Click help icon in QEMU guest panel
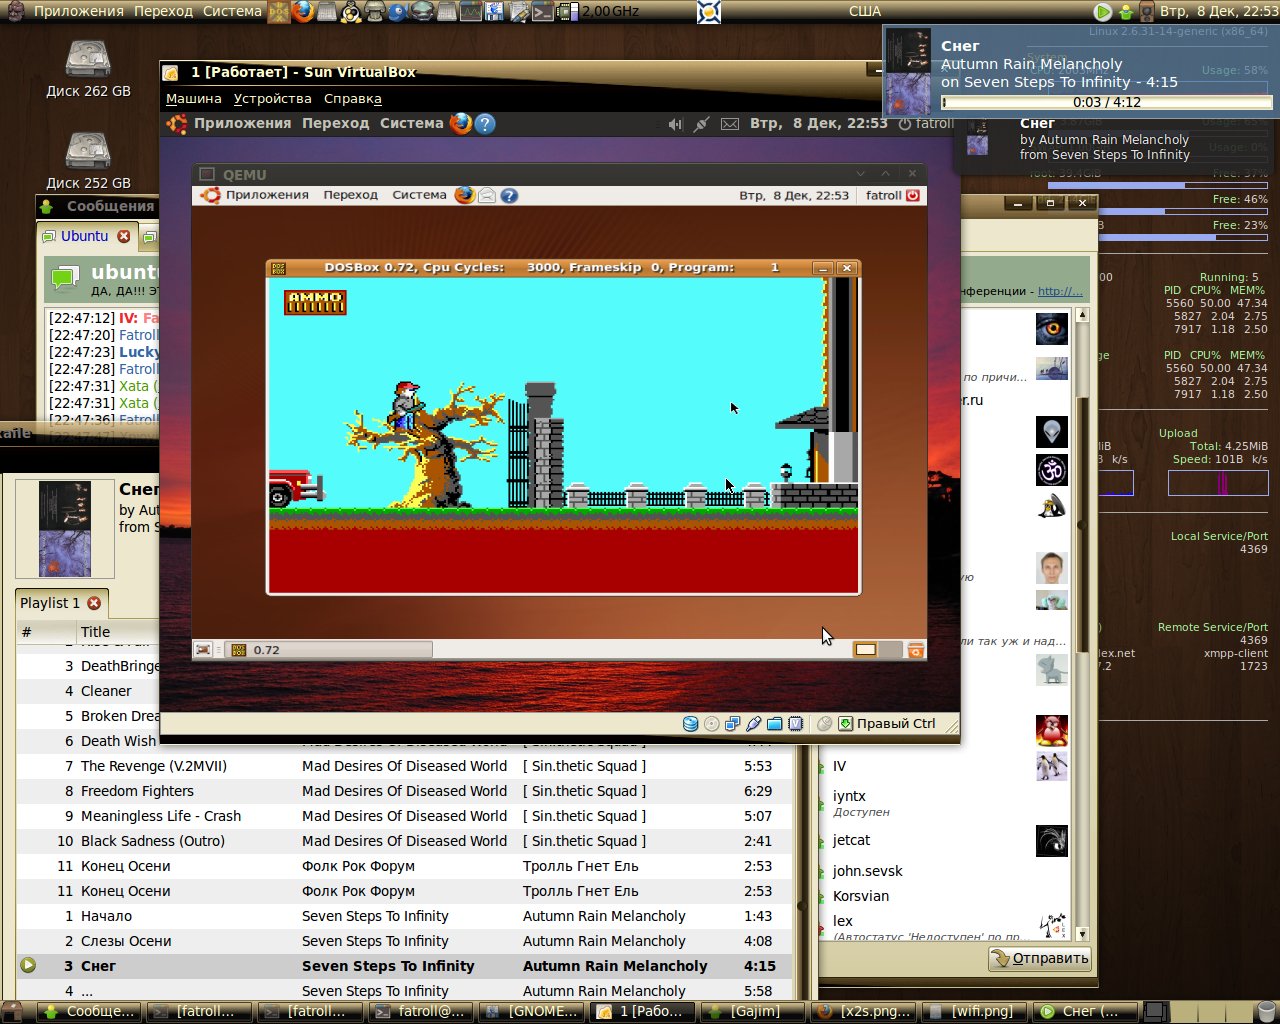Image resolution: width=1280 pixels, height=1024 pixels. (x=509, y=195)
